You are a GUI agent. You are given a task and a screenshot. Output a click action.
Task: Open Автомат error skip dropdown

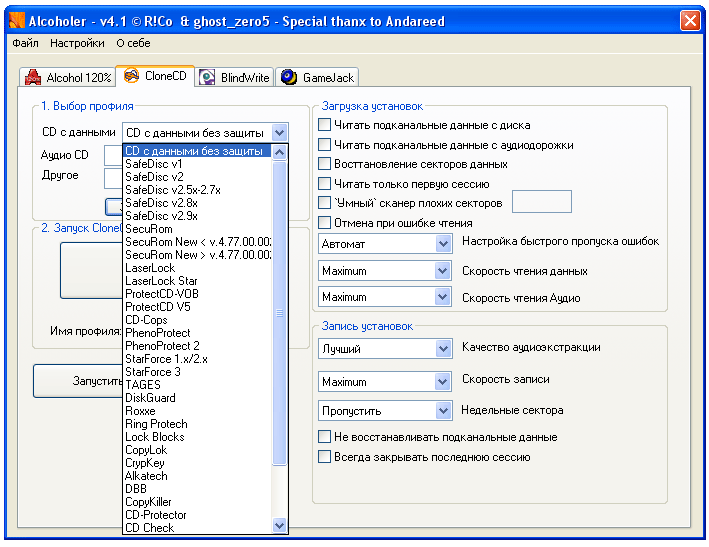[443, 244]
